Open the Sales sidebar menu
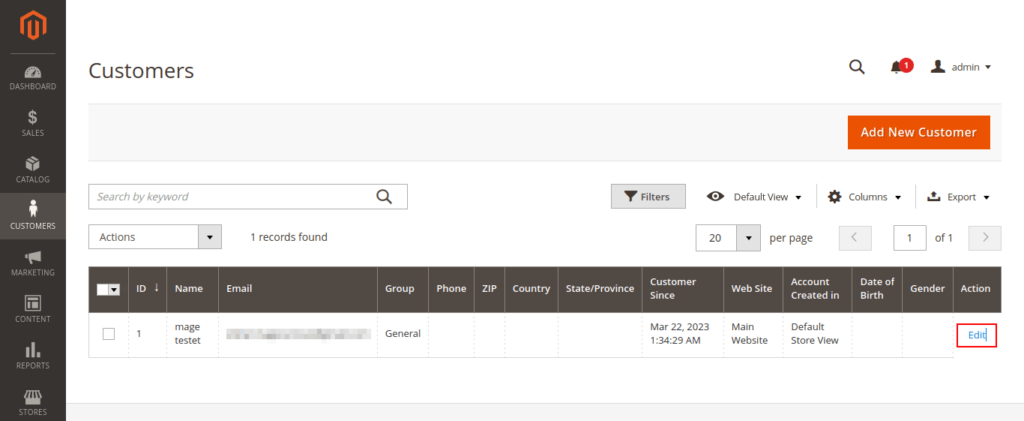Viewport: 1024px width, 421px height. pyautogui.click(x=33, y=124)
